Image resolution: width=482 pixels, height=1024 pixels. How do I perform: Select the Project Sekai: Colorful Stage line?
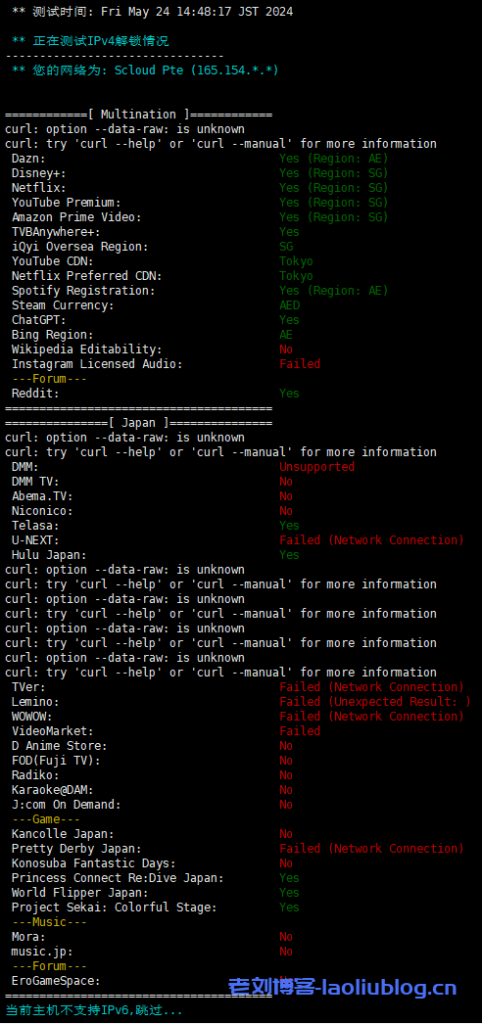click(x=155, y=908)
